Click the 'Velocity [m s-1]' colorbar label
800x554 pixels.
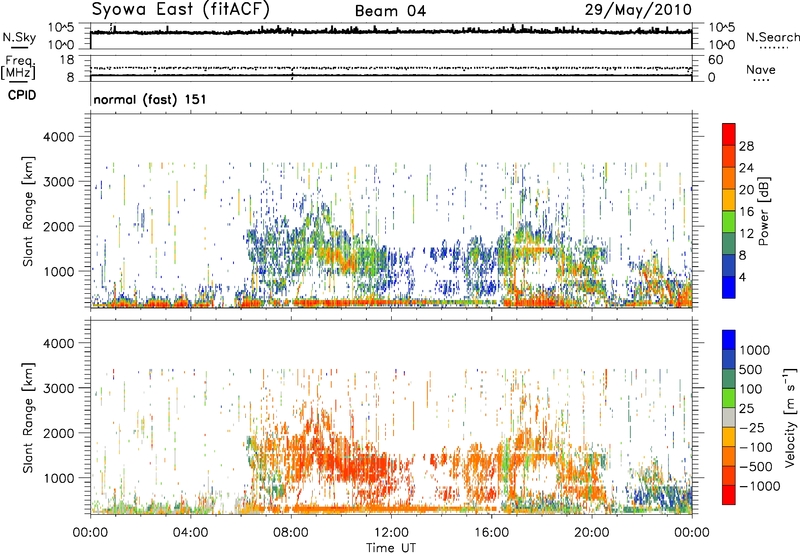790,417
